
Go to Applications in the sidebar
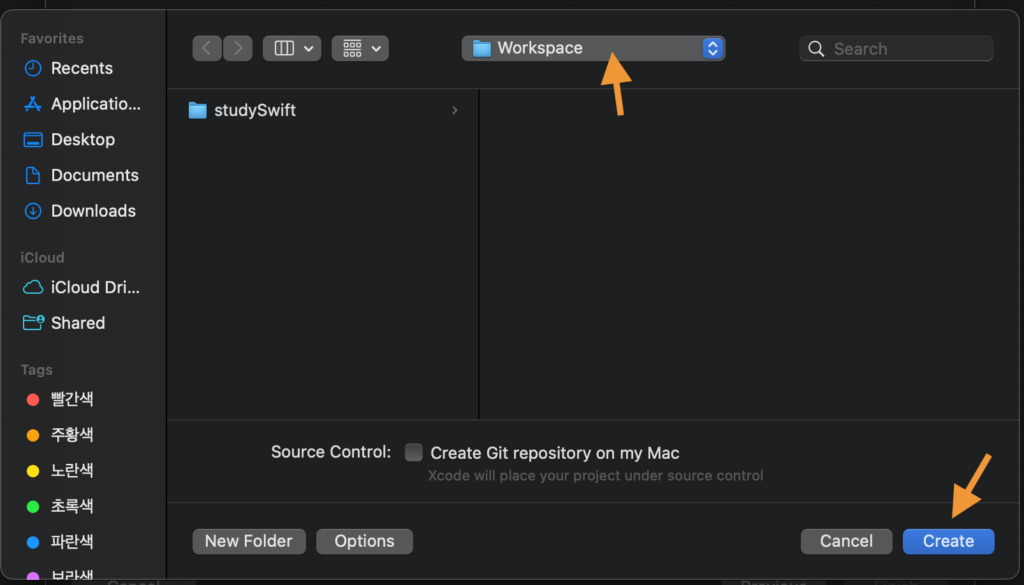[x=95, y=104]
